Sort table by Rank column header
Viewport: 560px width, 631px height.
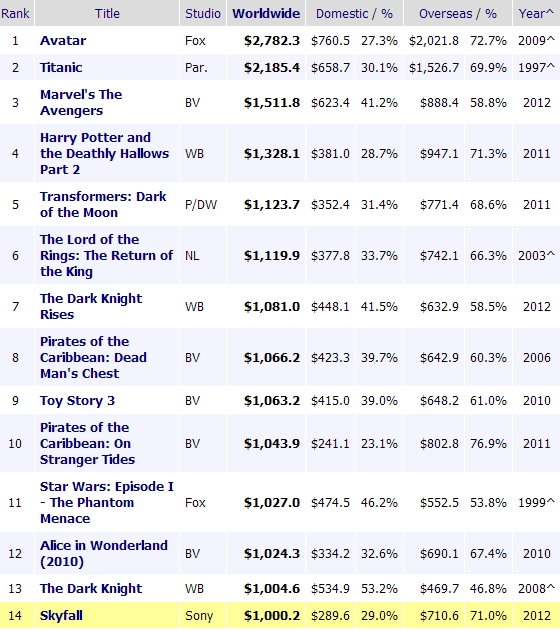pos(15,13)
